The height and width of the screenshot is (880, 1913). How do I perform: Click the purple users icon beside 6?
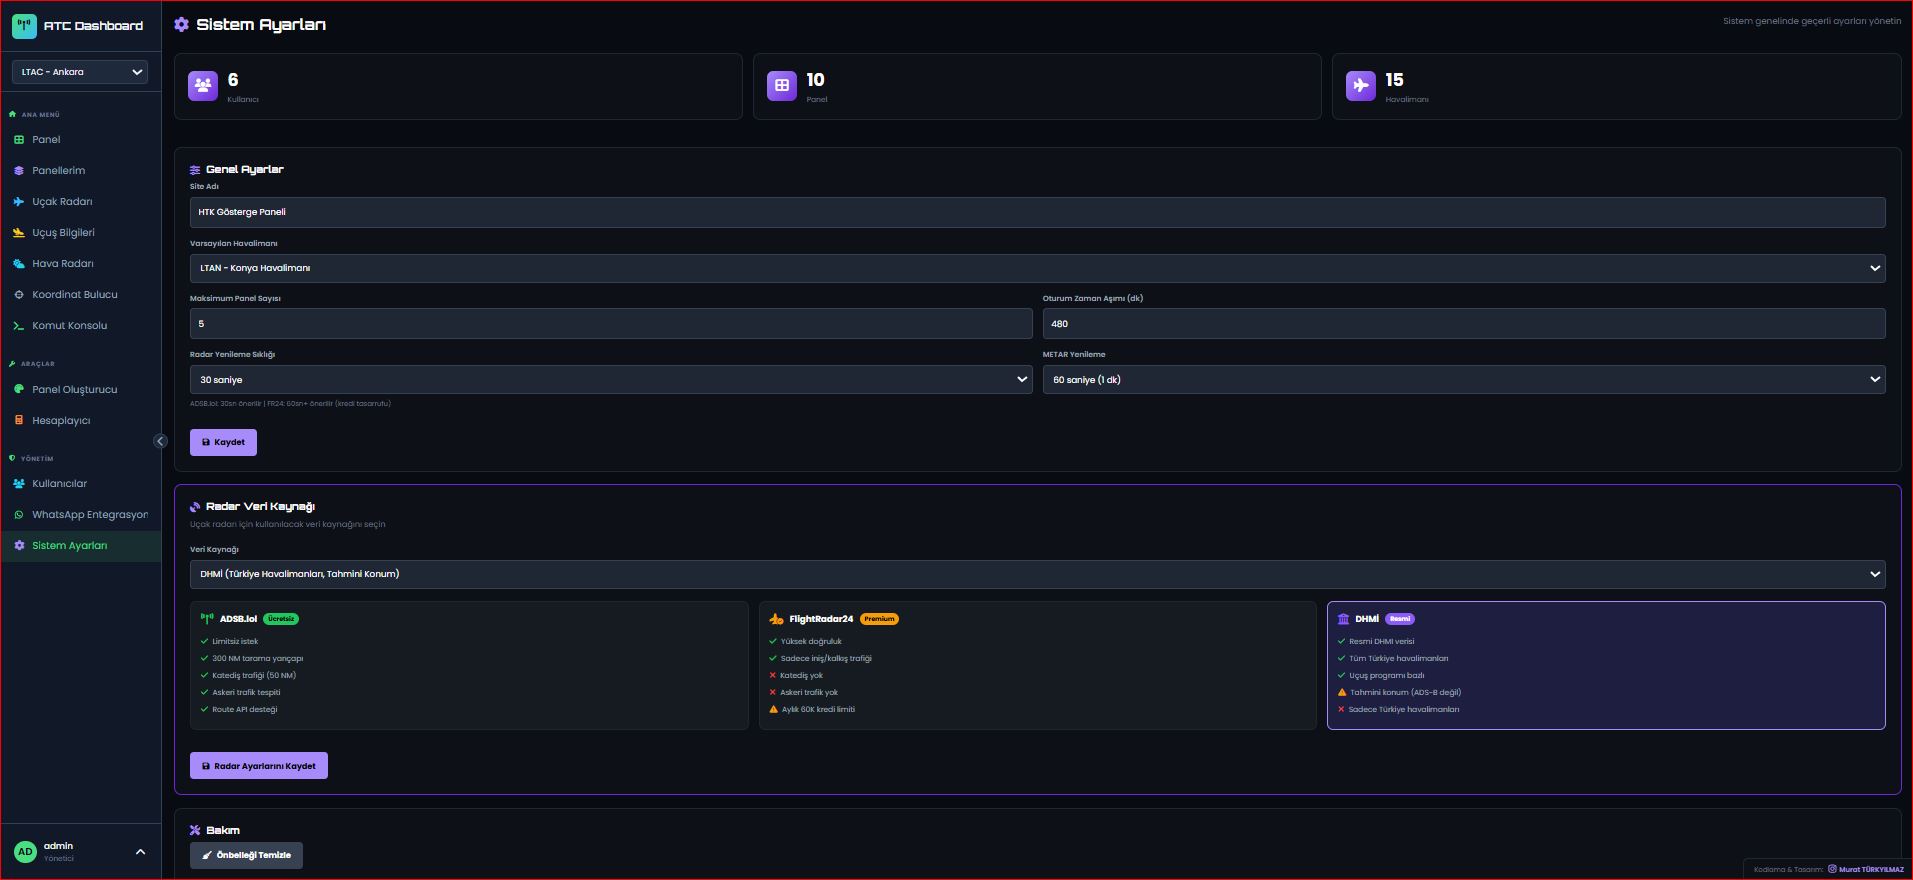tap(203, 86)
